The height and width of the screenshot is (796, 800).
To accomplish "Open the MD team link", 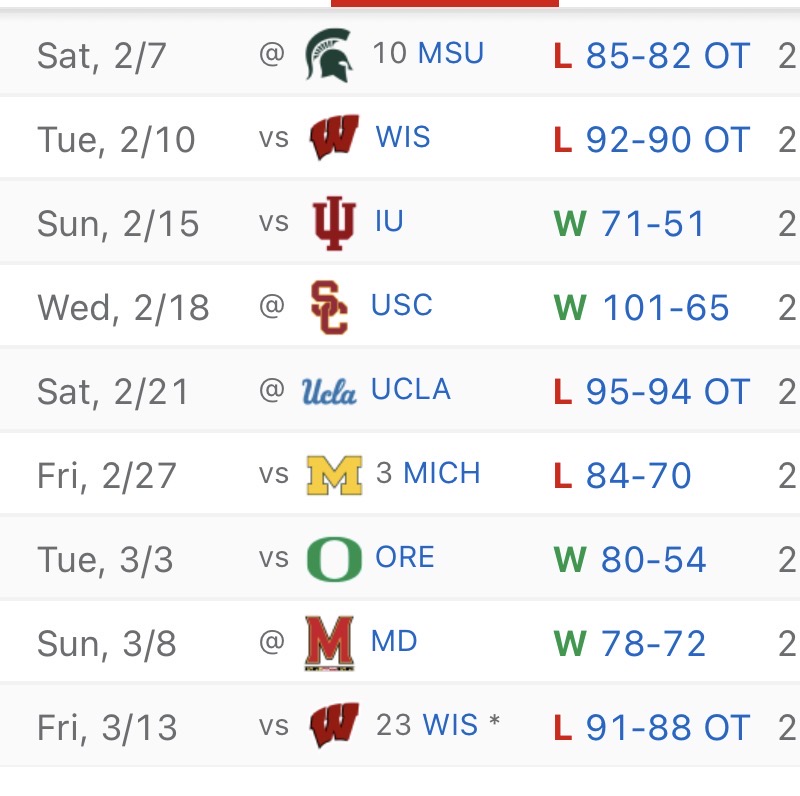I will click(394, 641).
